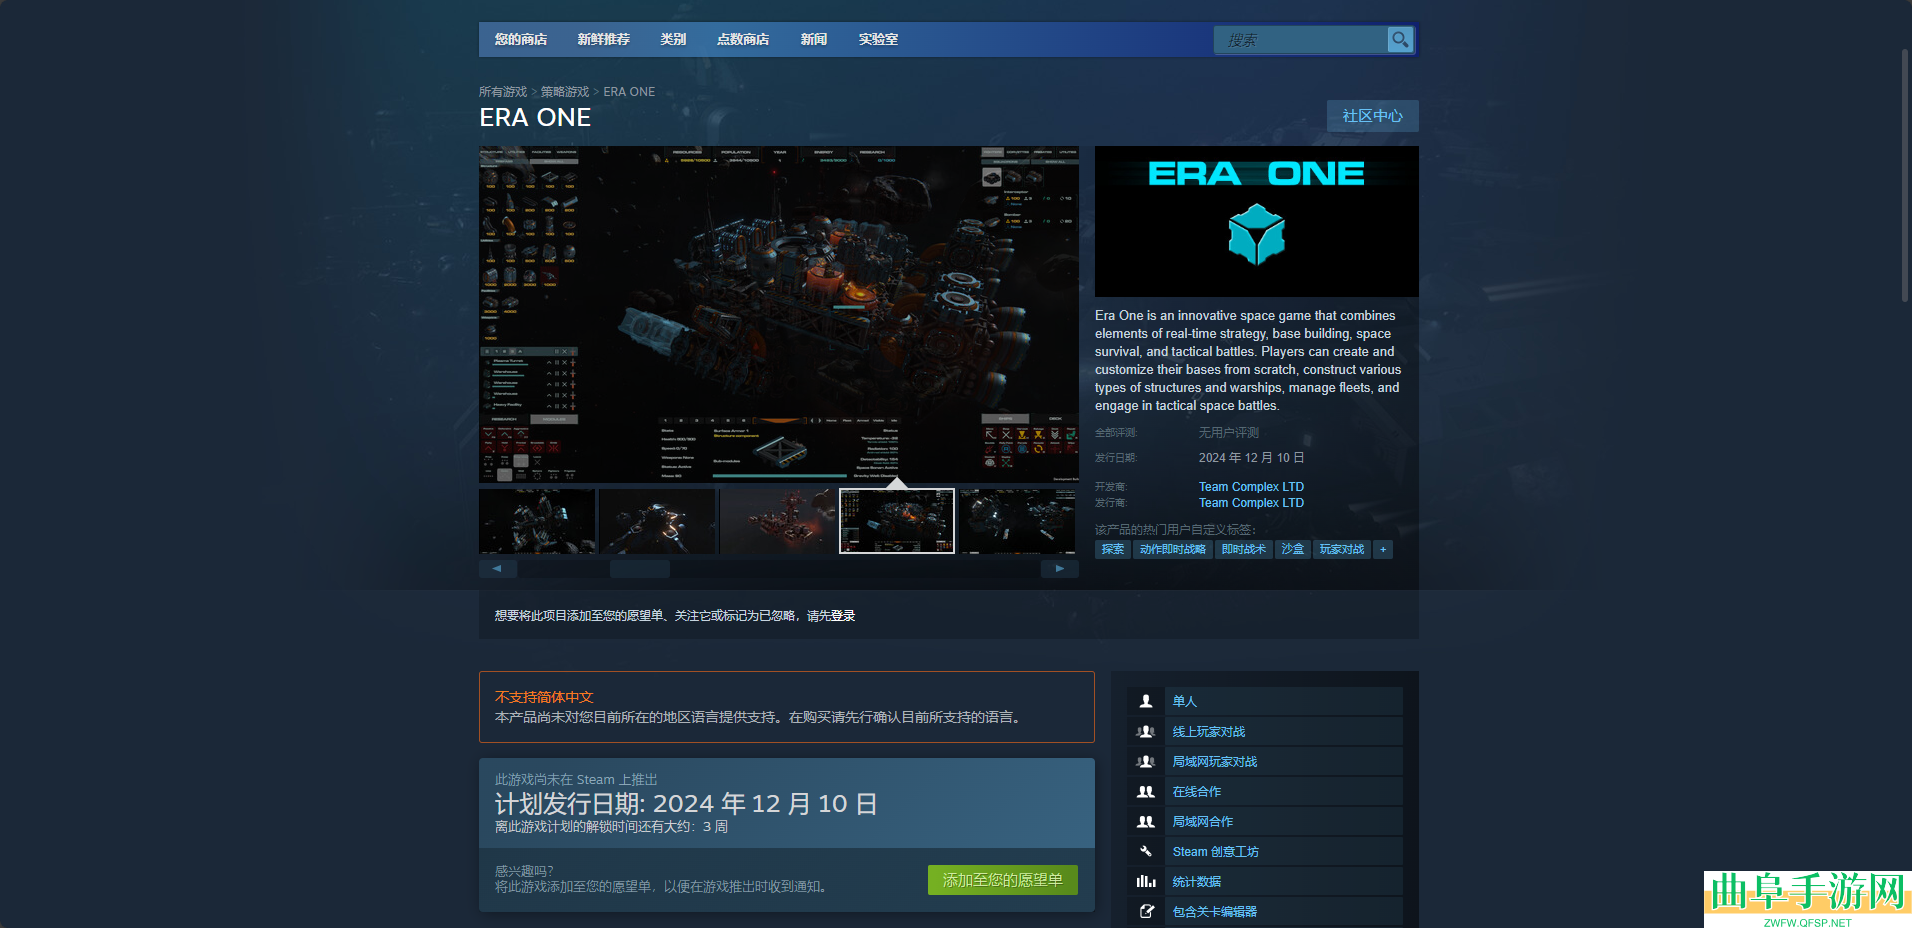
Task: Select third screenshot thumbnail
Action: coord(777,521)
